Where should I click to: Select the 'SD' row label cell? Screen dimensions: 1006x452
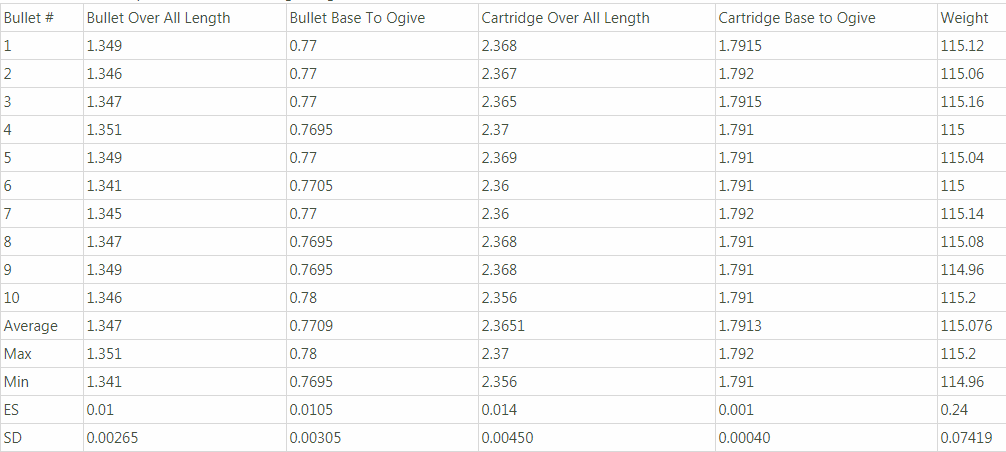[x=41, y=438]
